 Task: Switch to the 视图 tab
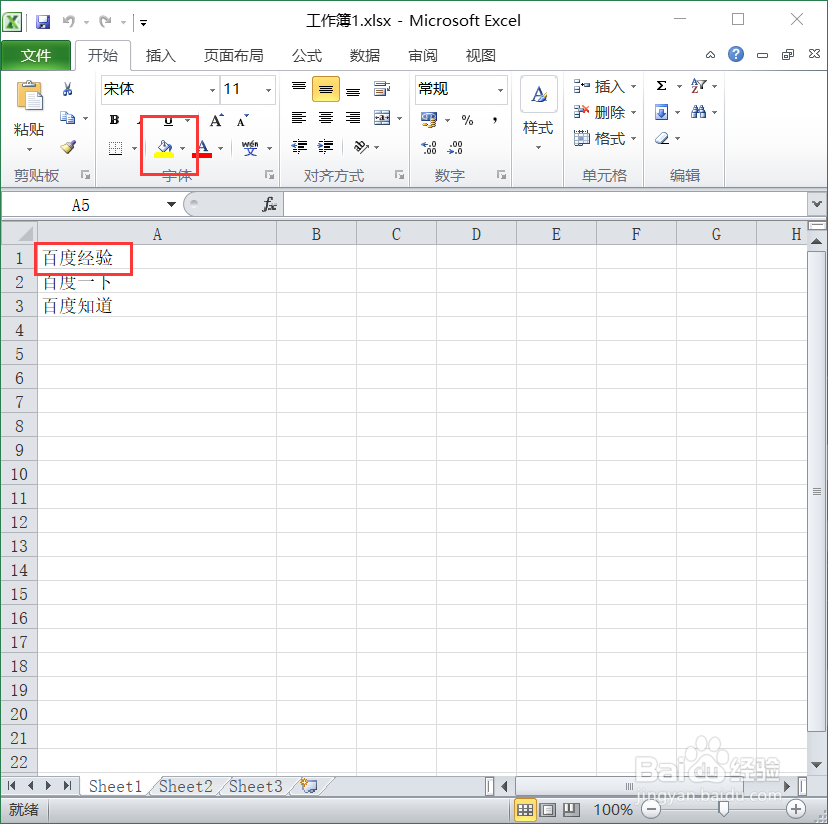481,55
